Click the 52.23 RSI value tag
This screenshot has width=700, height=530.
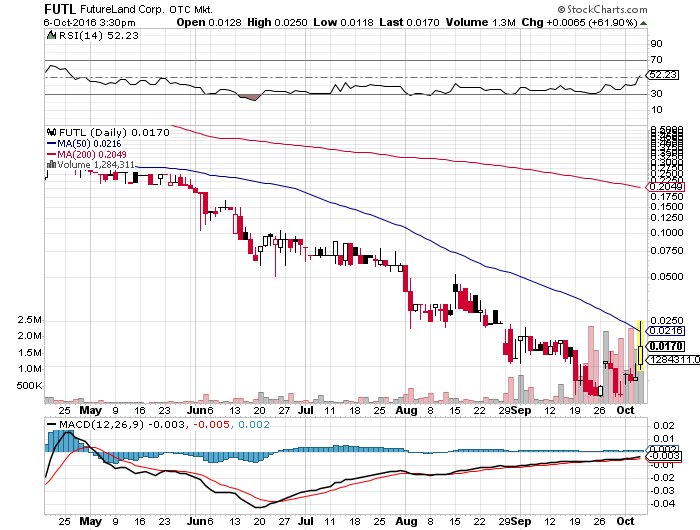tap(663, 75)
